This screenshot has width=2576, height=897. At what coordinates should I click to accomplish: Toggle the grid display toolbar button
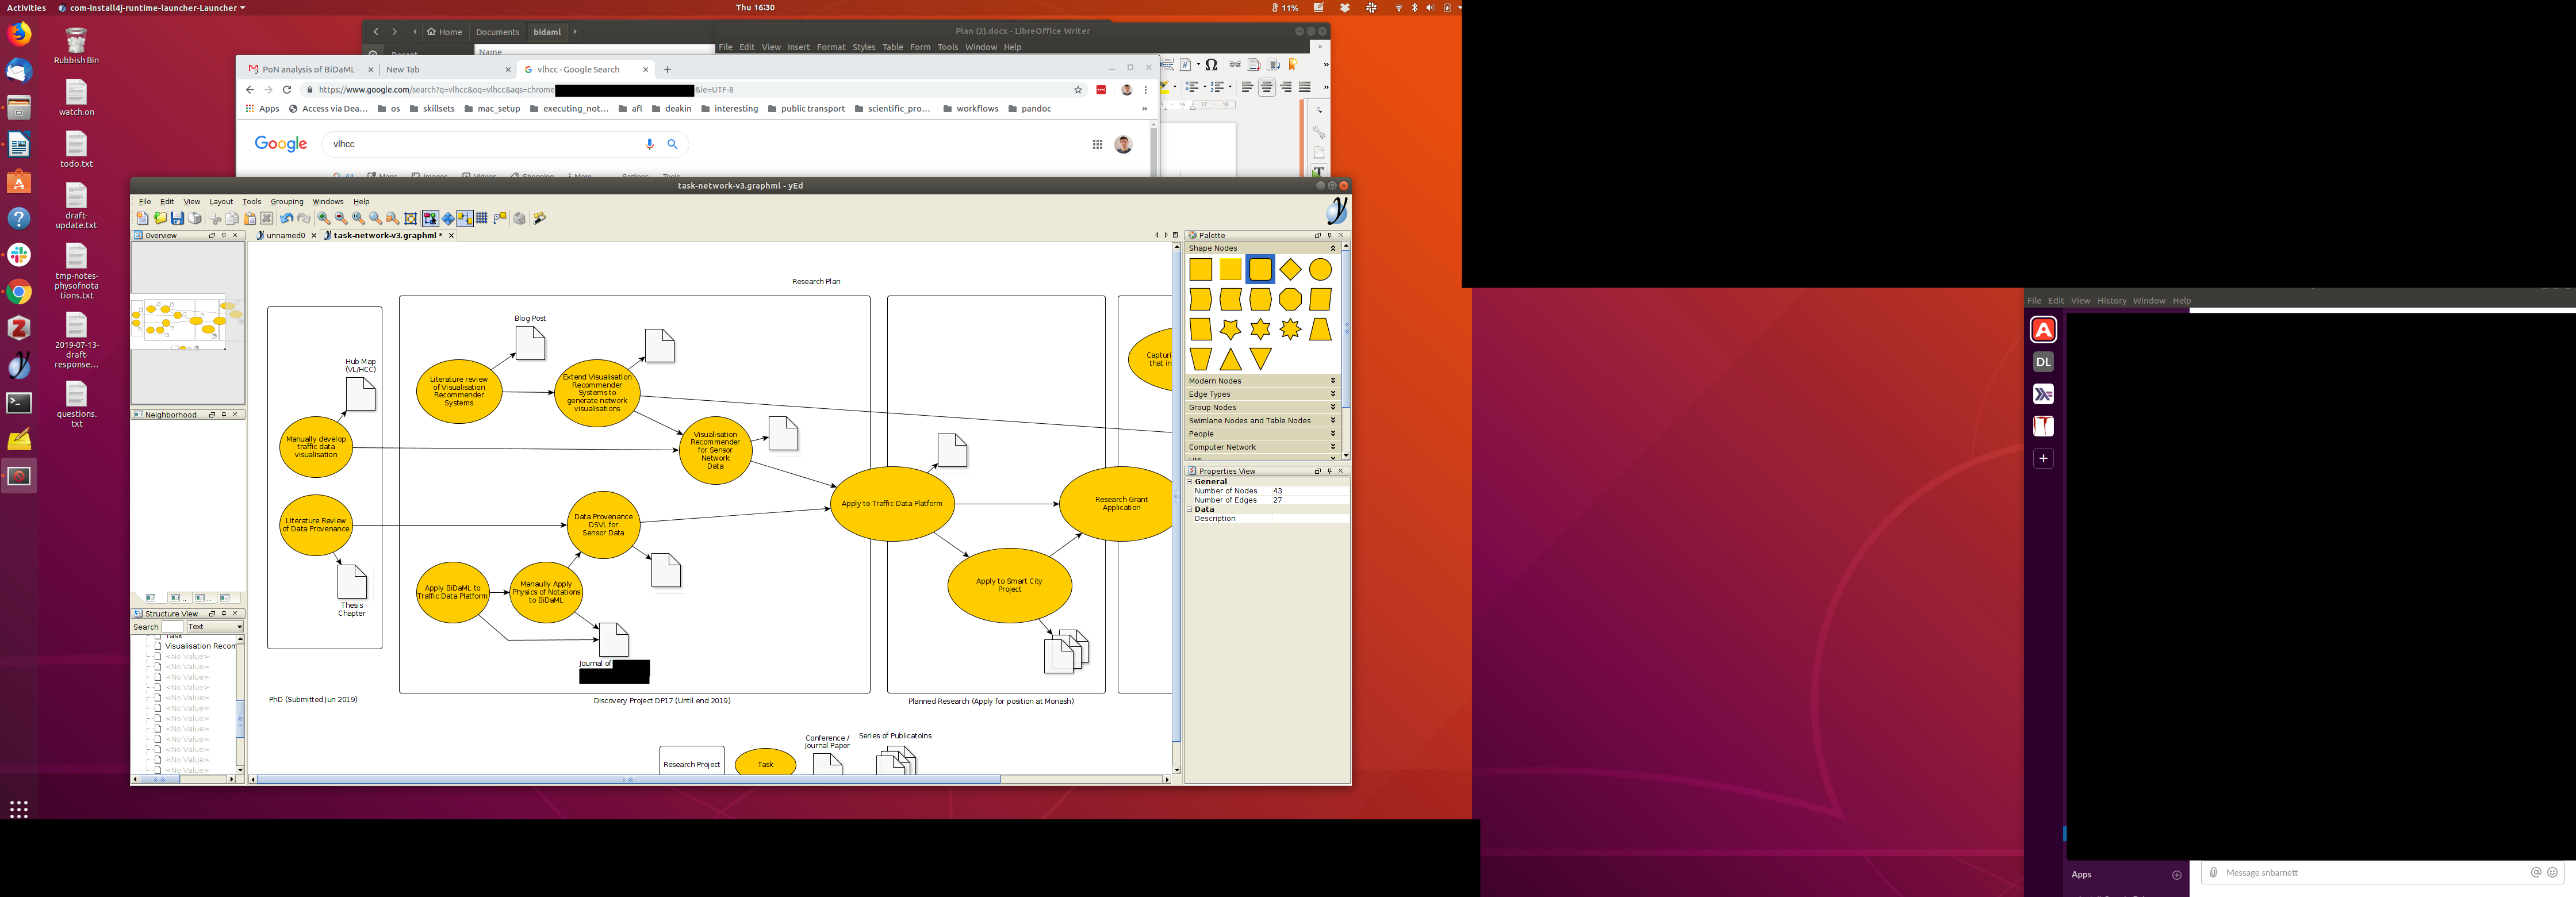coord(482,218)
